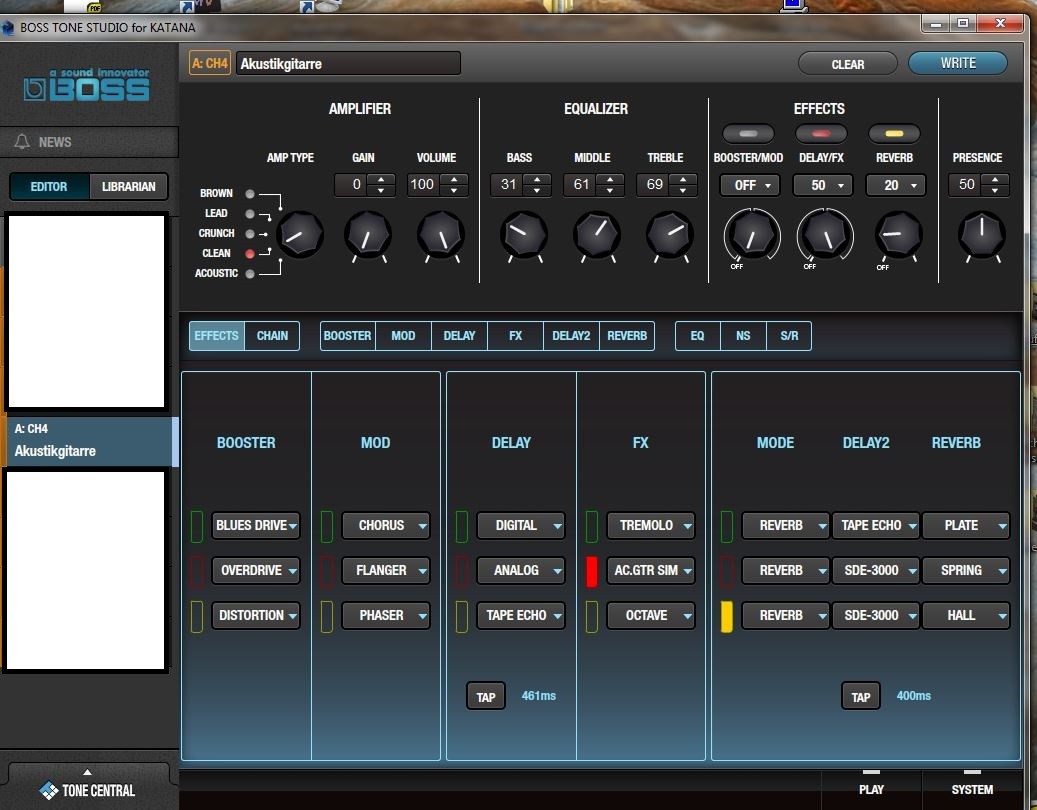Open the Phaser mod dropdown
The width and height of the screenshot is (1037, 810).
tap(386, 616)
